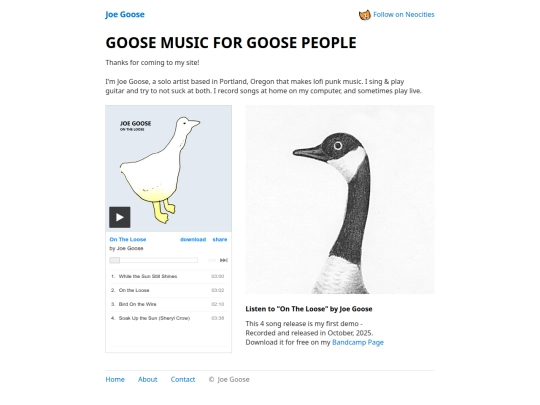Go to previous track in player
Image resolution: width=540 pixels, height=405 pixels.
tap(212, 260)
